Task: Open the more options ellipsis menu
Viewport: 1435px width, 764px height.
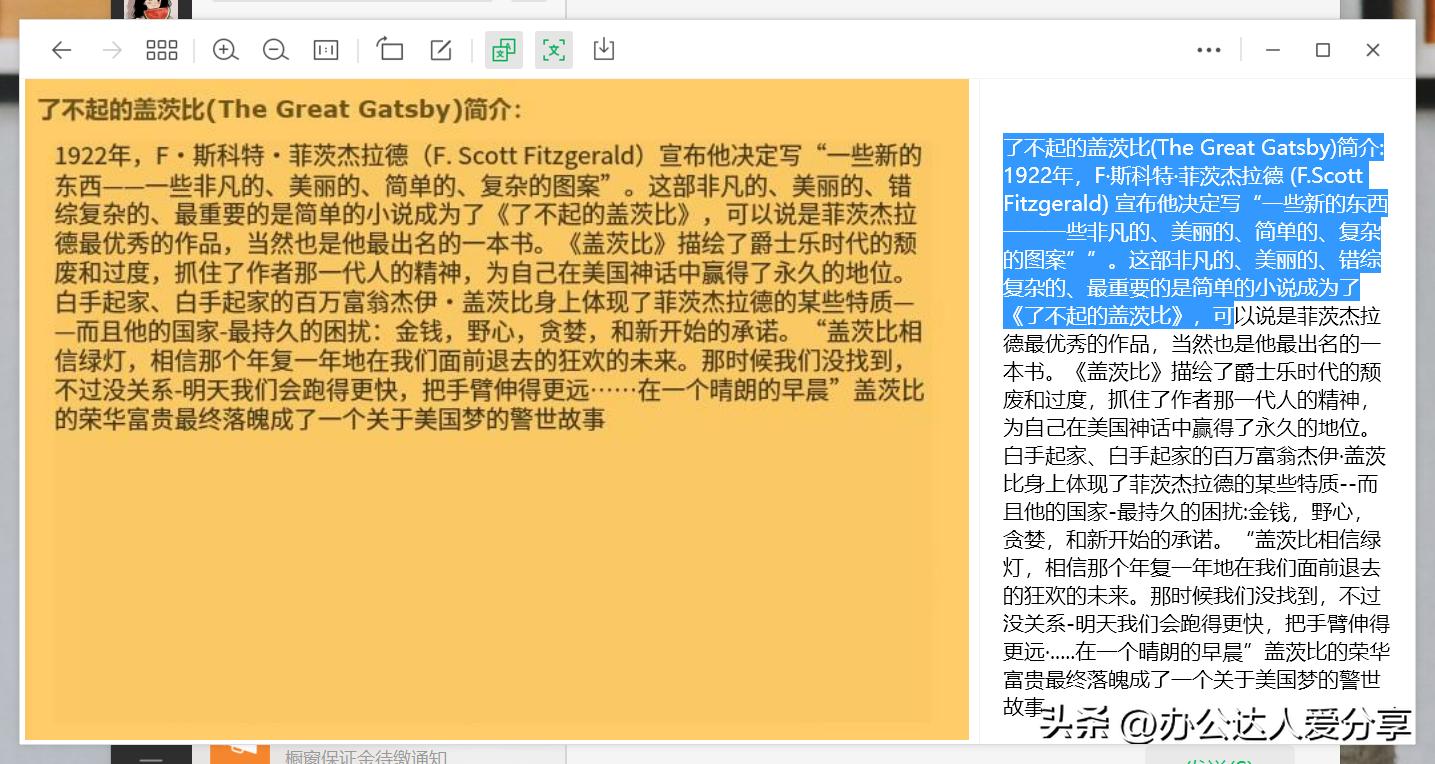Action: [1209, 49]
